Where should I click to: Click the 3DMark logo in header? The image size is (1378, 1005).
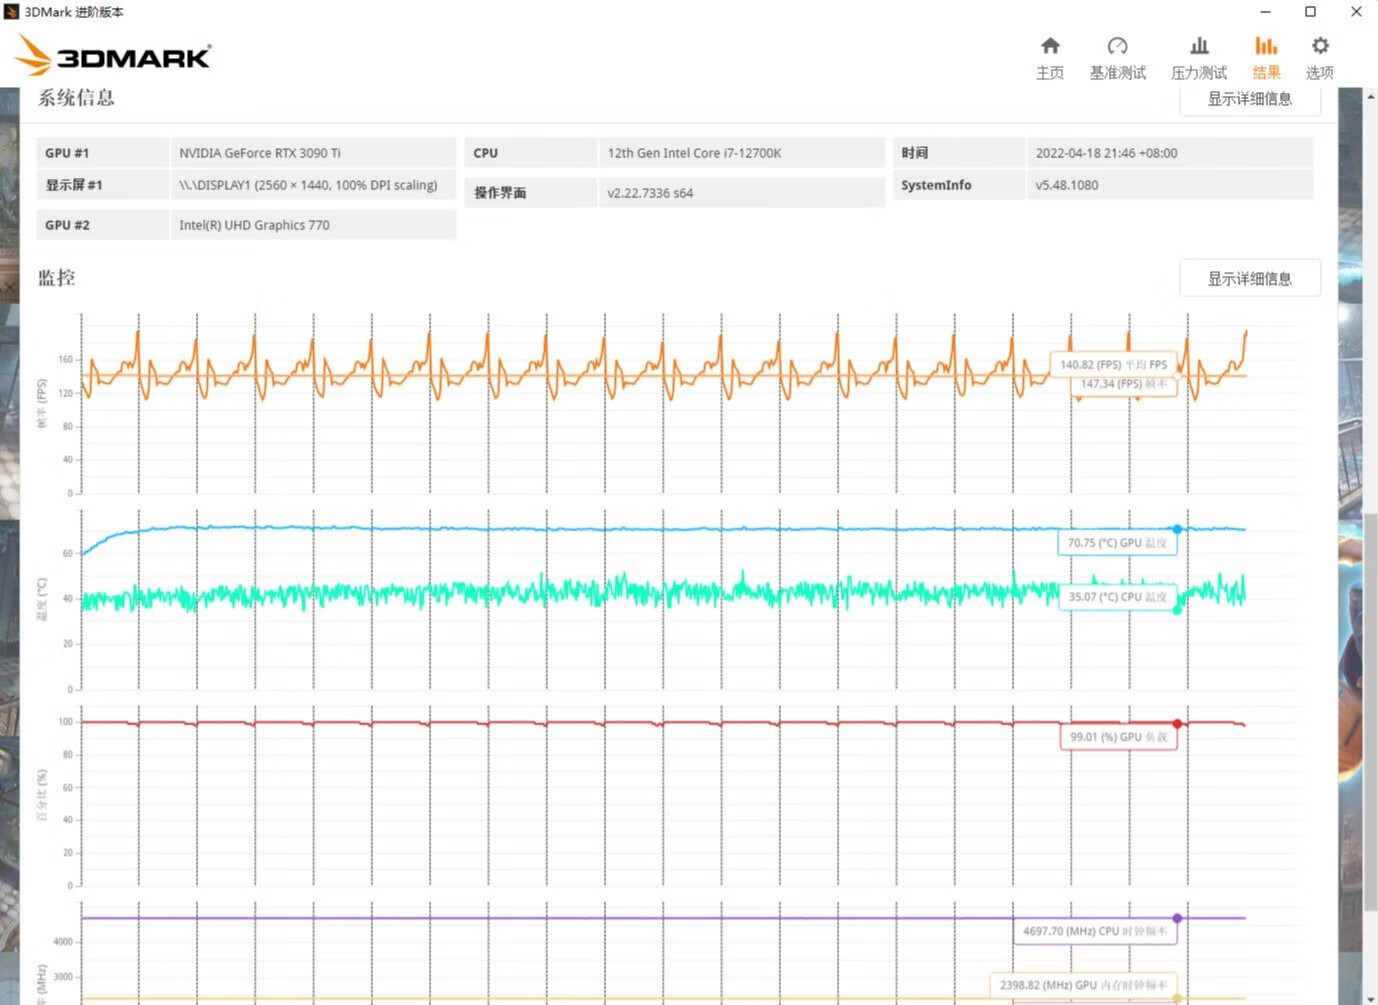(113, 56)
